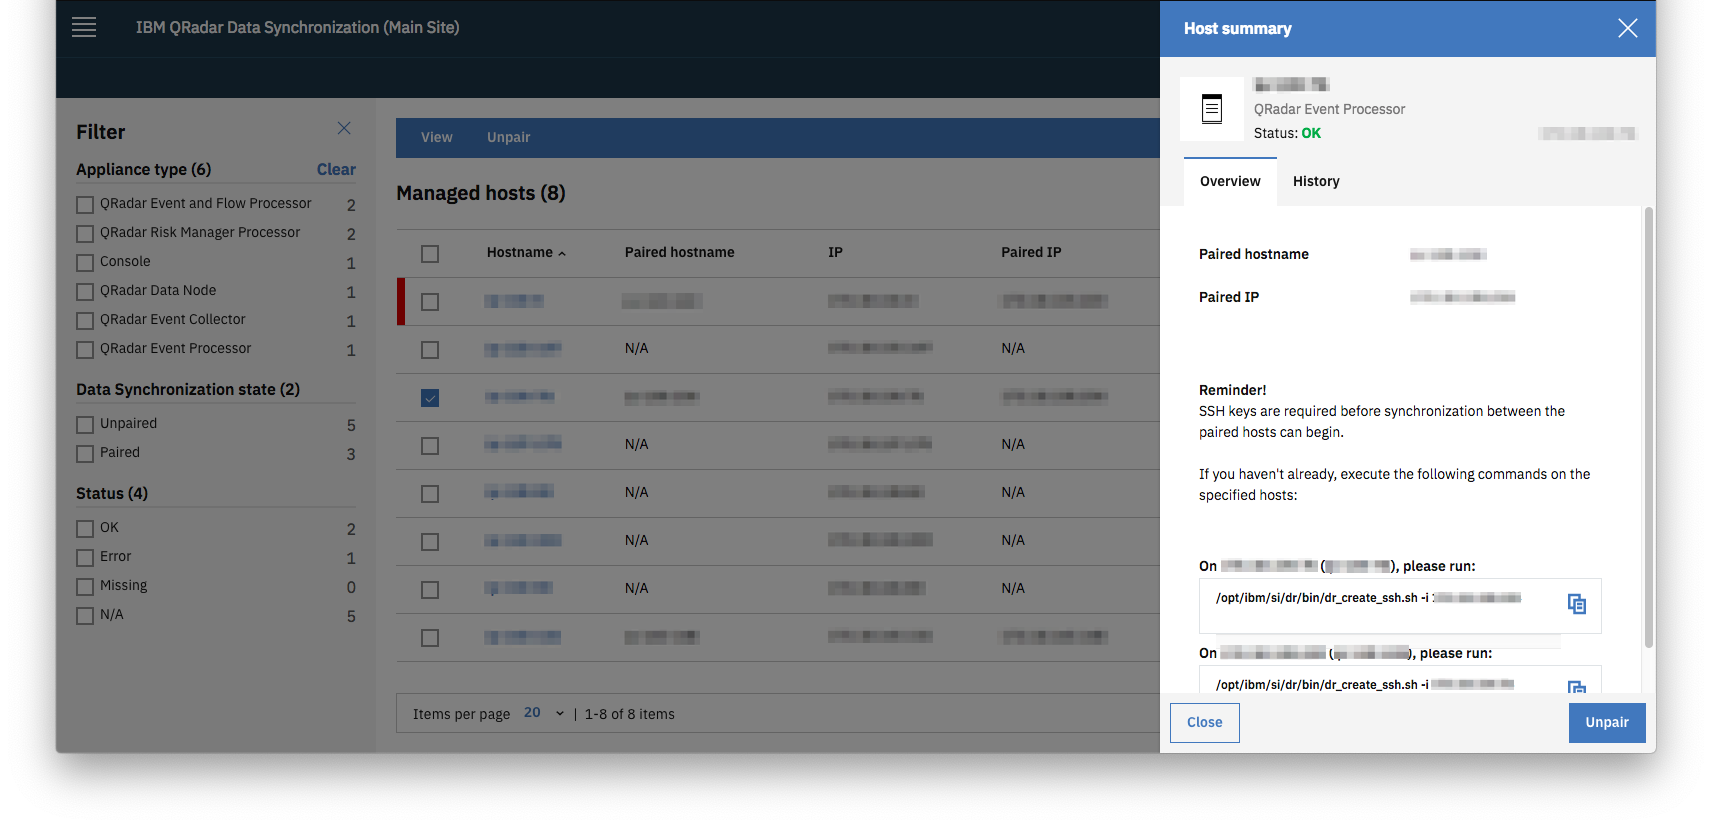The width and height of the screenshot is (1712, 827).
Task: Check QRadar Risk Manager Processor filter
Action: coord(85,234)
